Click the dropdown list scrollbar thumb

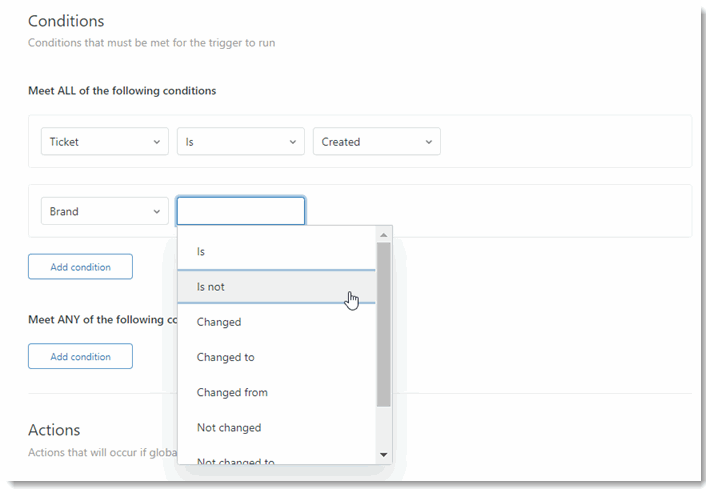tap(384, 325)
